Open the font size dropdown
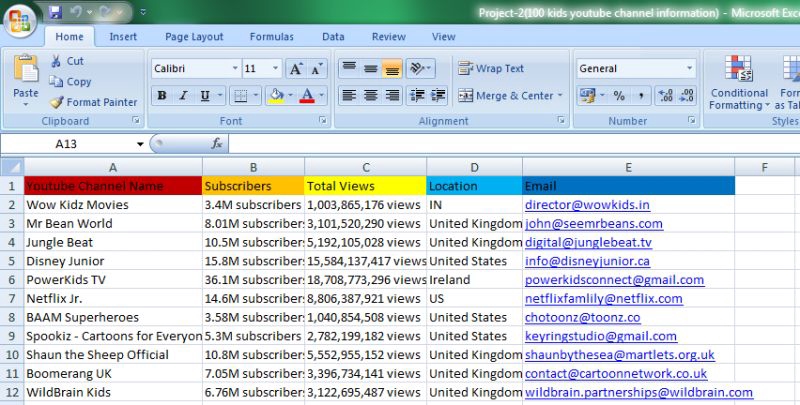 click(x=276, y=68)
